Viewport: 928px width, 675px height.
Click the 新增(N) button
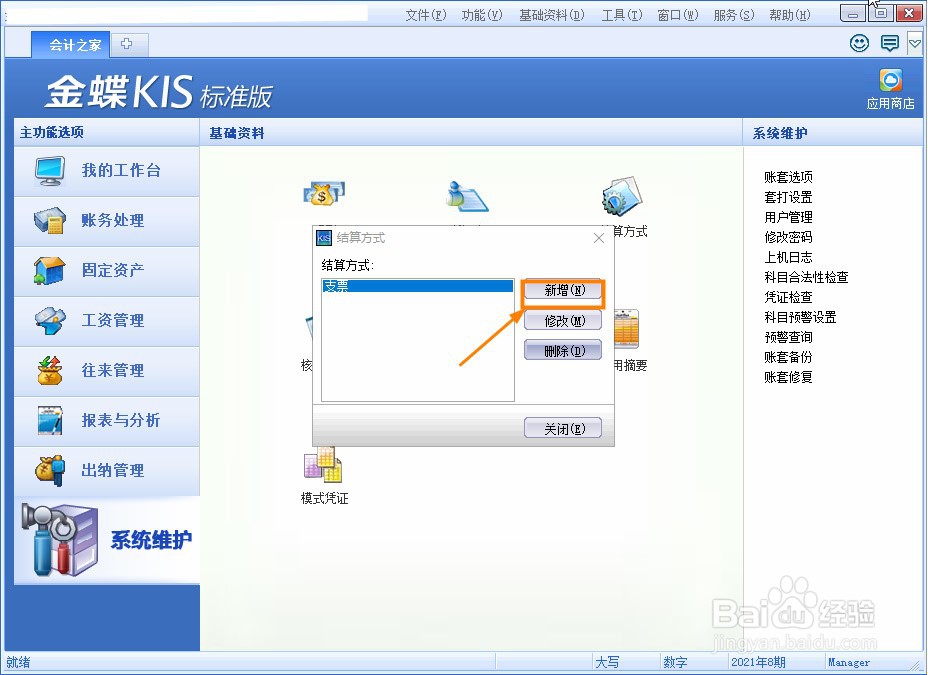click(x=563, y=290)
